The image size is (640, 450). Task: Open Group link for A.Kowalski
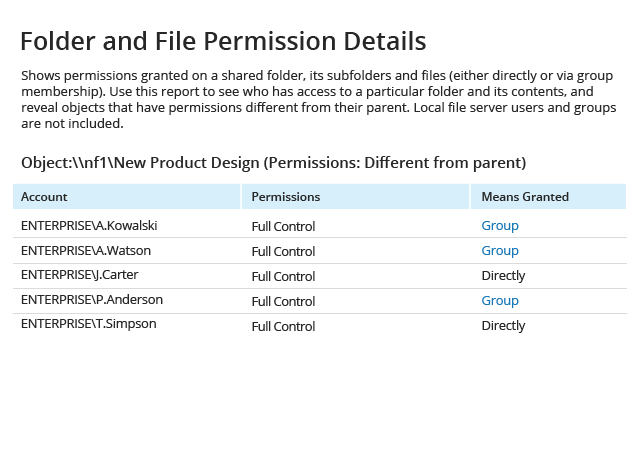click(500, 226)
